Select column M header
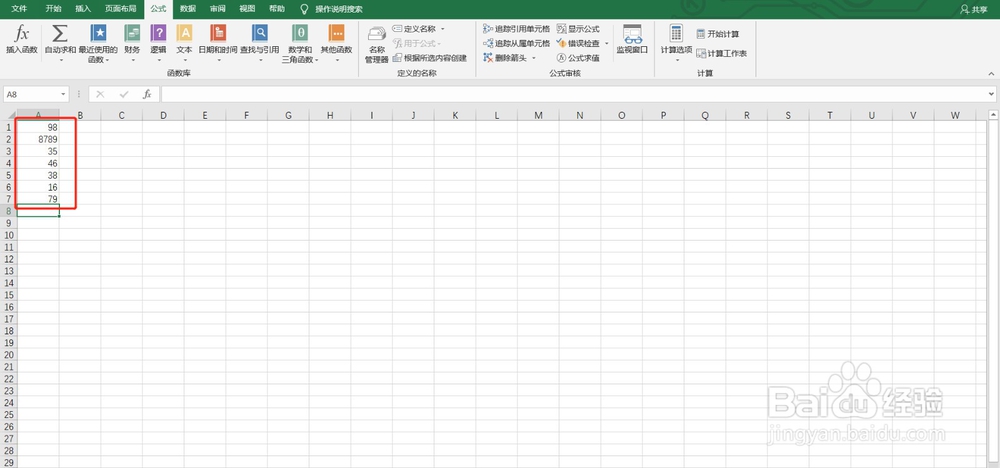The image size is (1000, 468). [538, 115]
